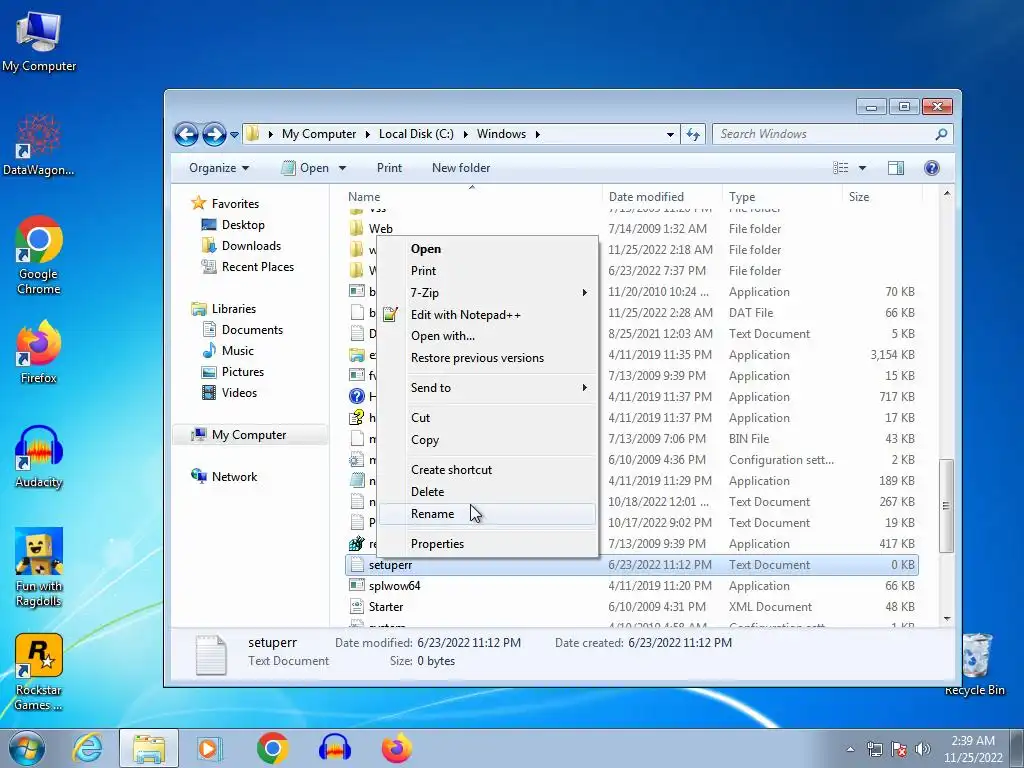1024x768 pixels.
Task: Select Rename in the context menu
Action: [487, 514]
